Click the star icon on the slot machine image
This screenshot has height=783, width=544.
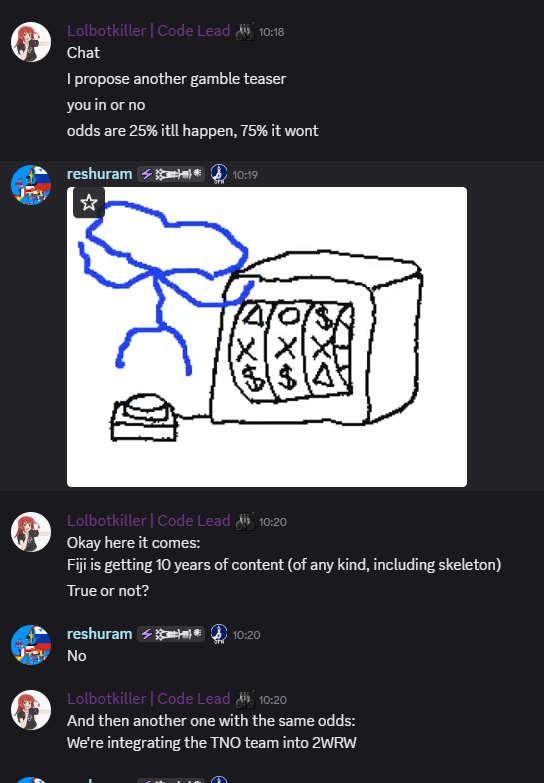click(x=89, y=203)
